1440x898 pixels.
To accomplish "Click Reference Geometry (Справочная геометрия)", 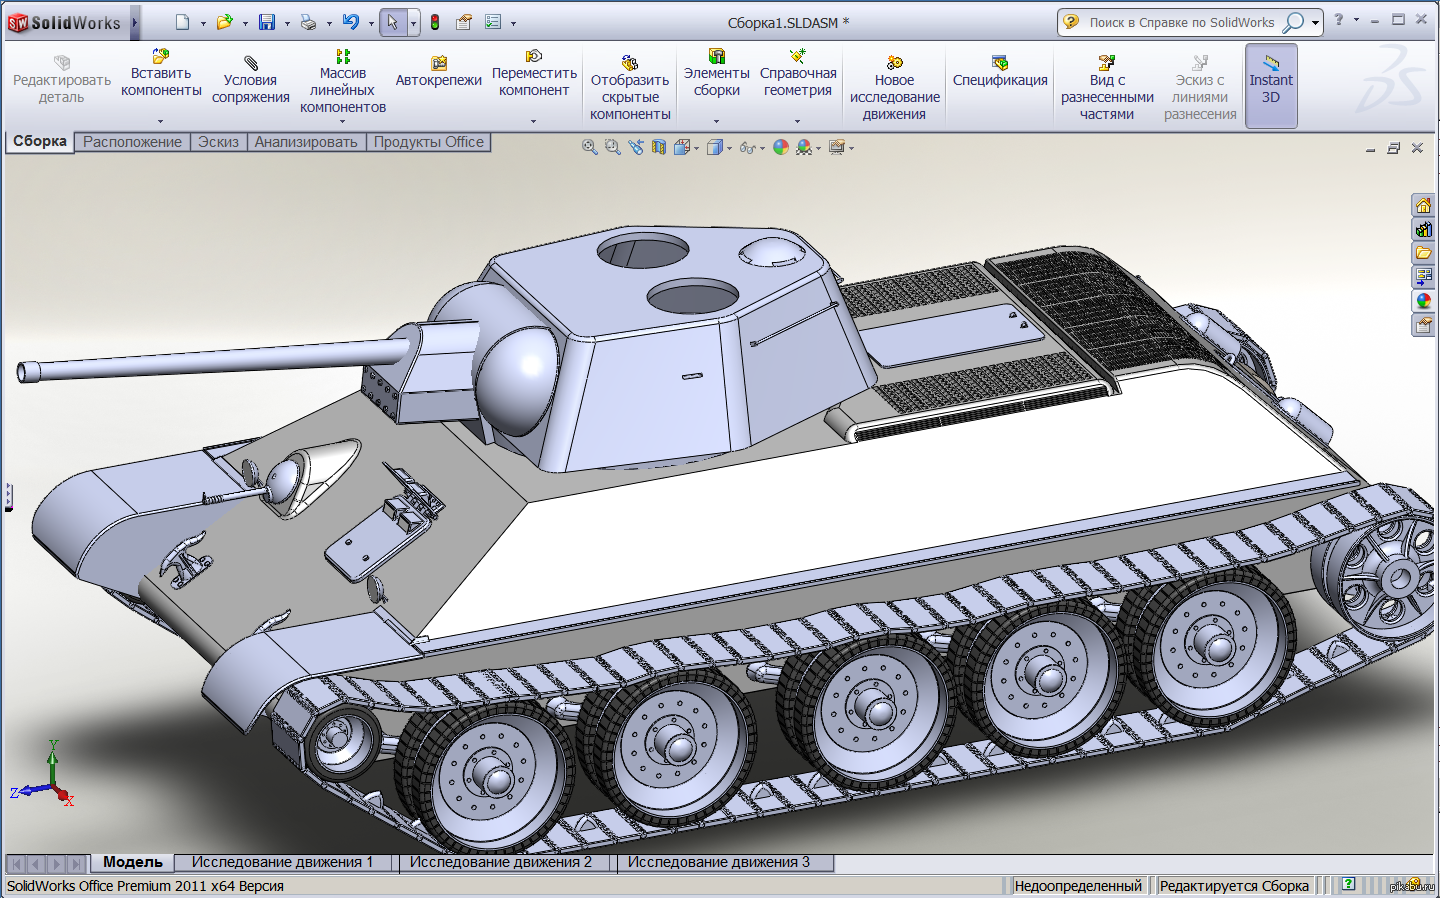I will tap(798, 73).
